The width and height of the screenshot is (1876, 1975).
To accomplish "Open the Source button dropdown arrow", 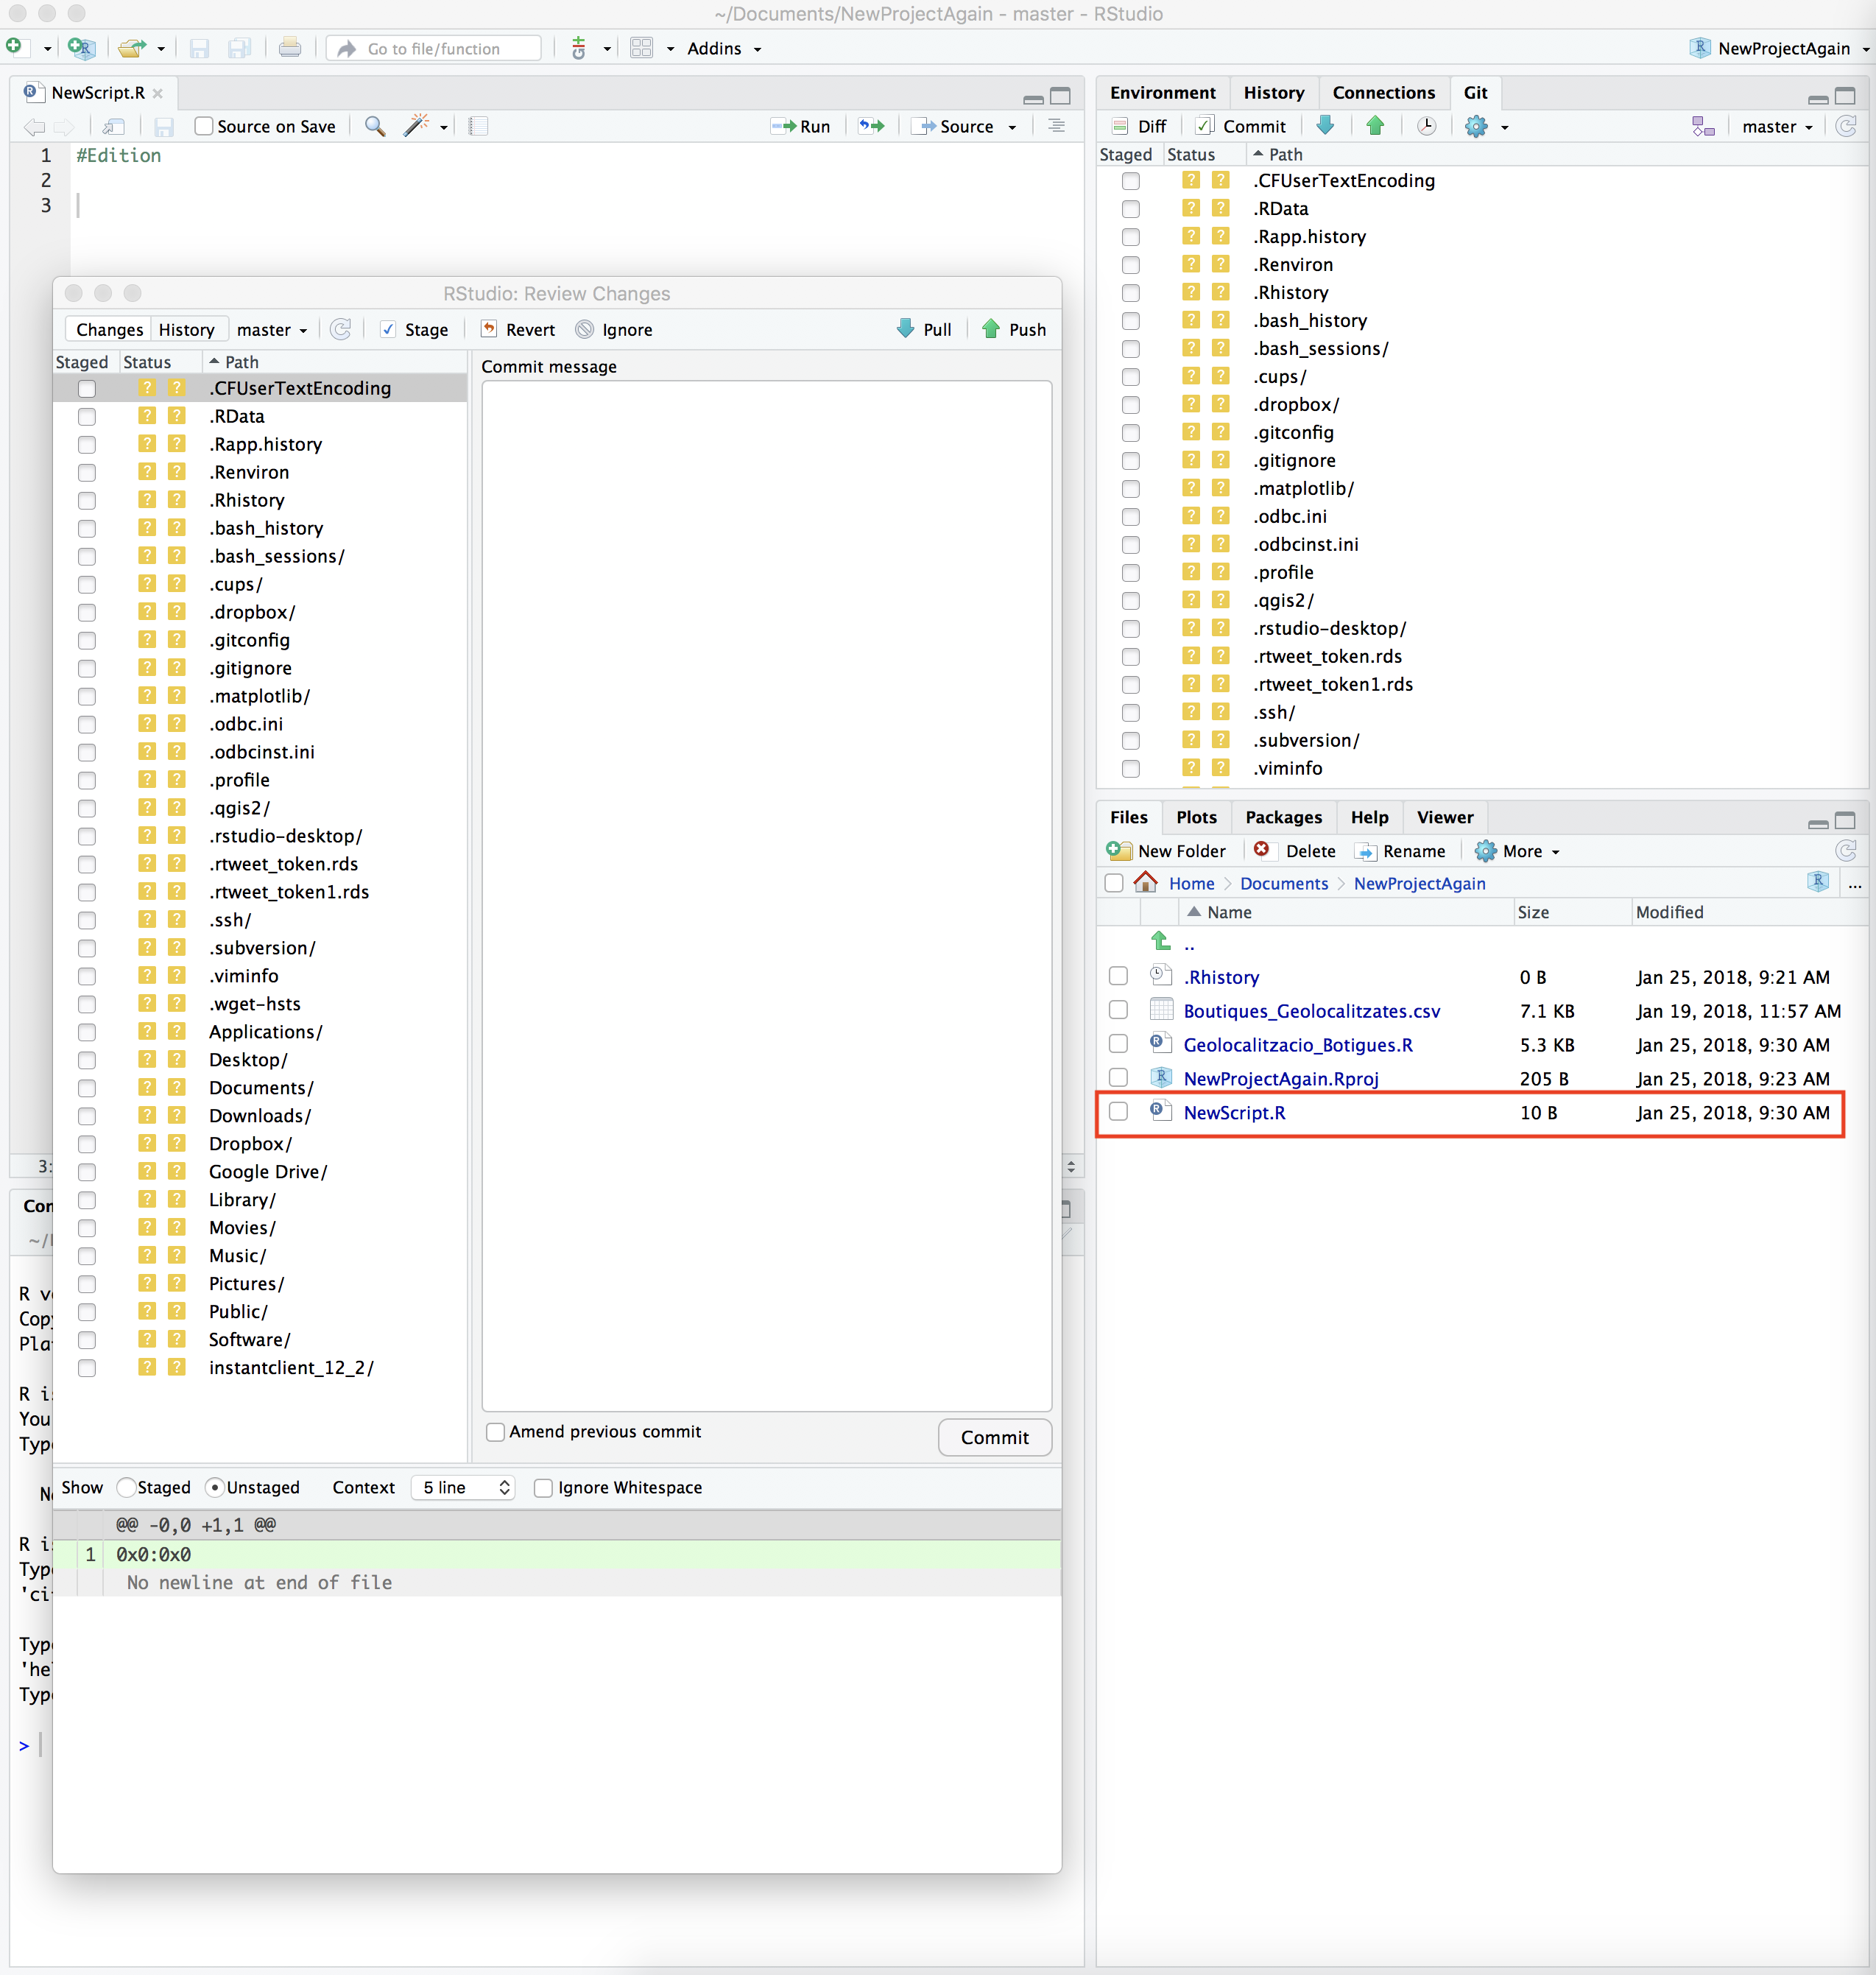I will click(x=1012, y=126).
